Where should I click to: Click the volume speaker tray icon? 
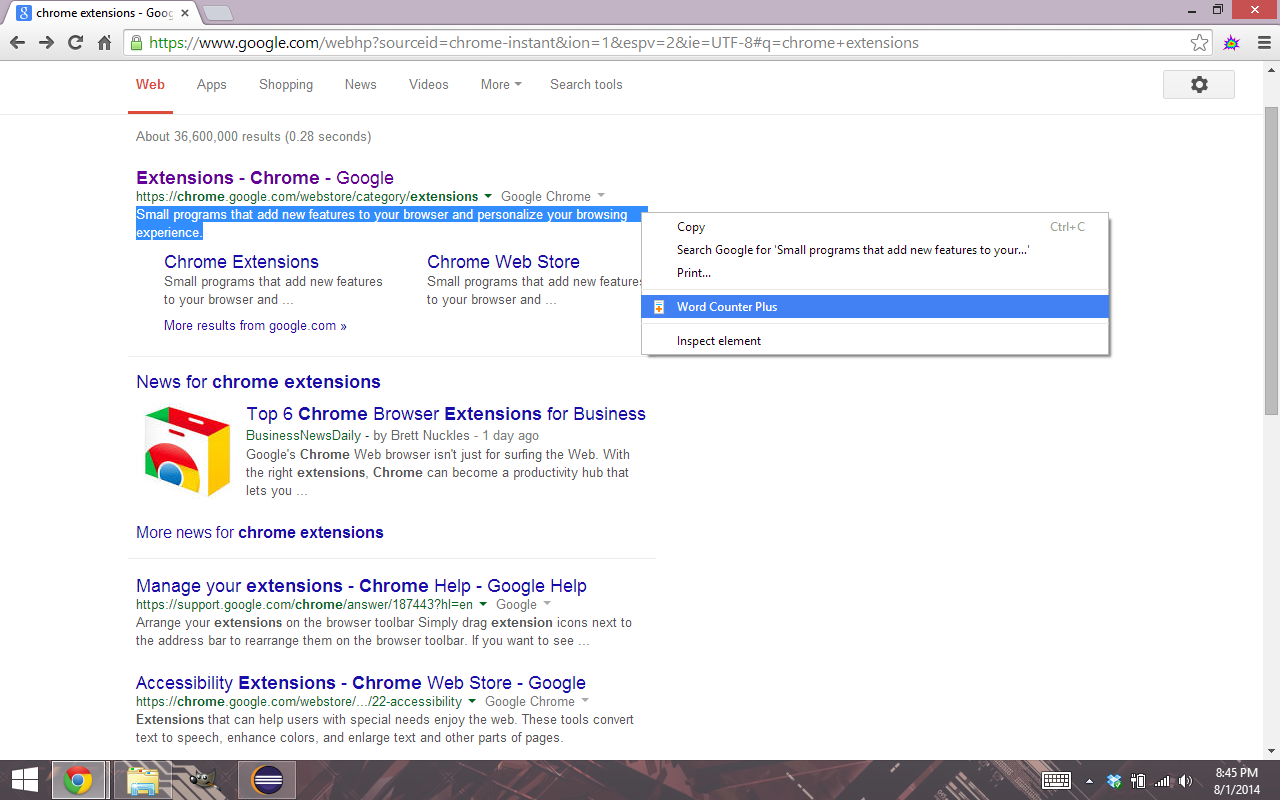1186,781
